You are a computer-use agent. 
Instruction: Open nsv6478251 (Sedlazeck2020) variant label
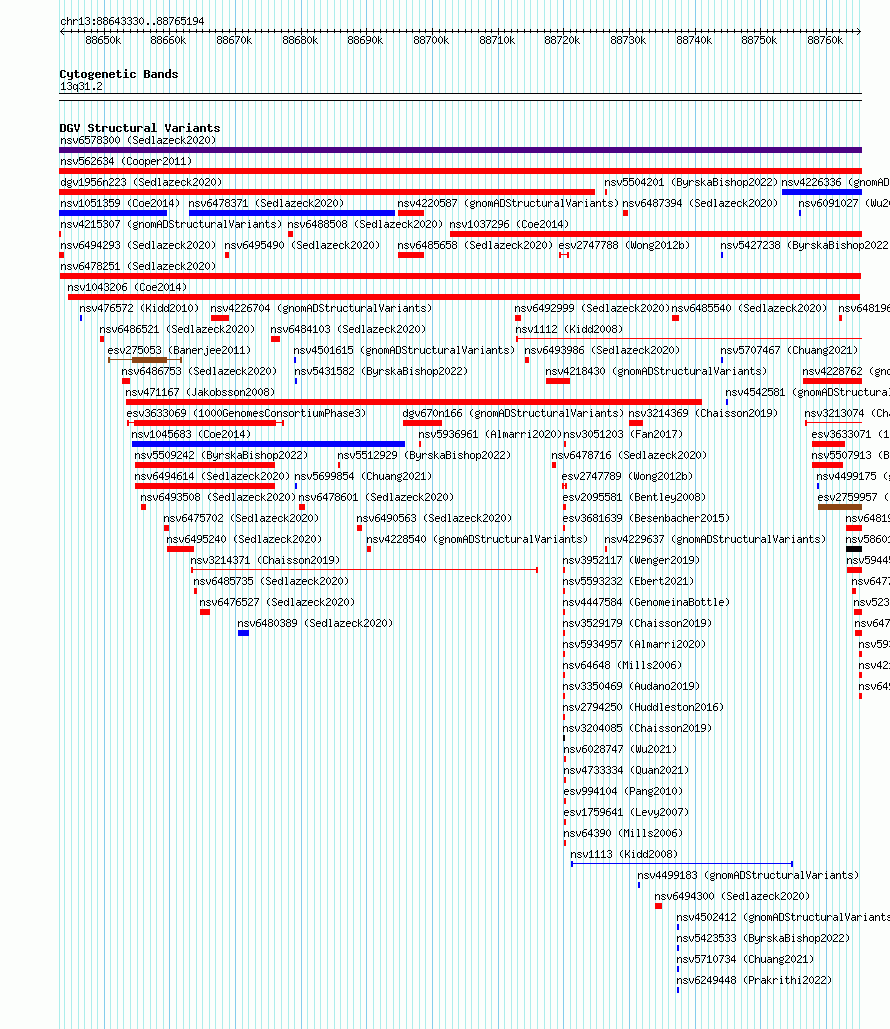click(x=138, y=266)
